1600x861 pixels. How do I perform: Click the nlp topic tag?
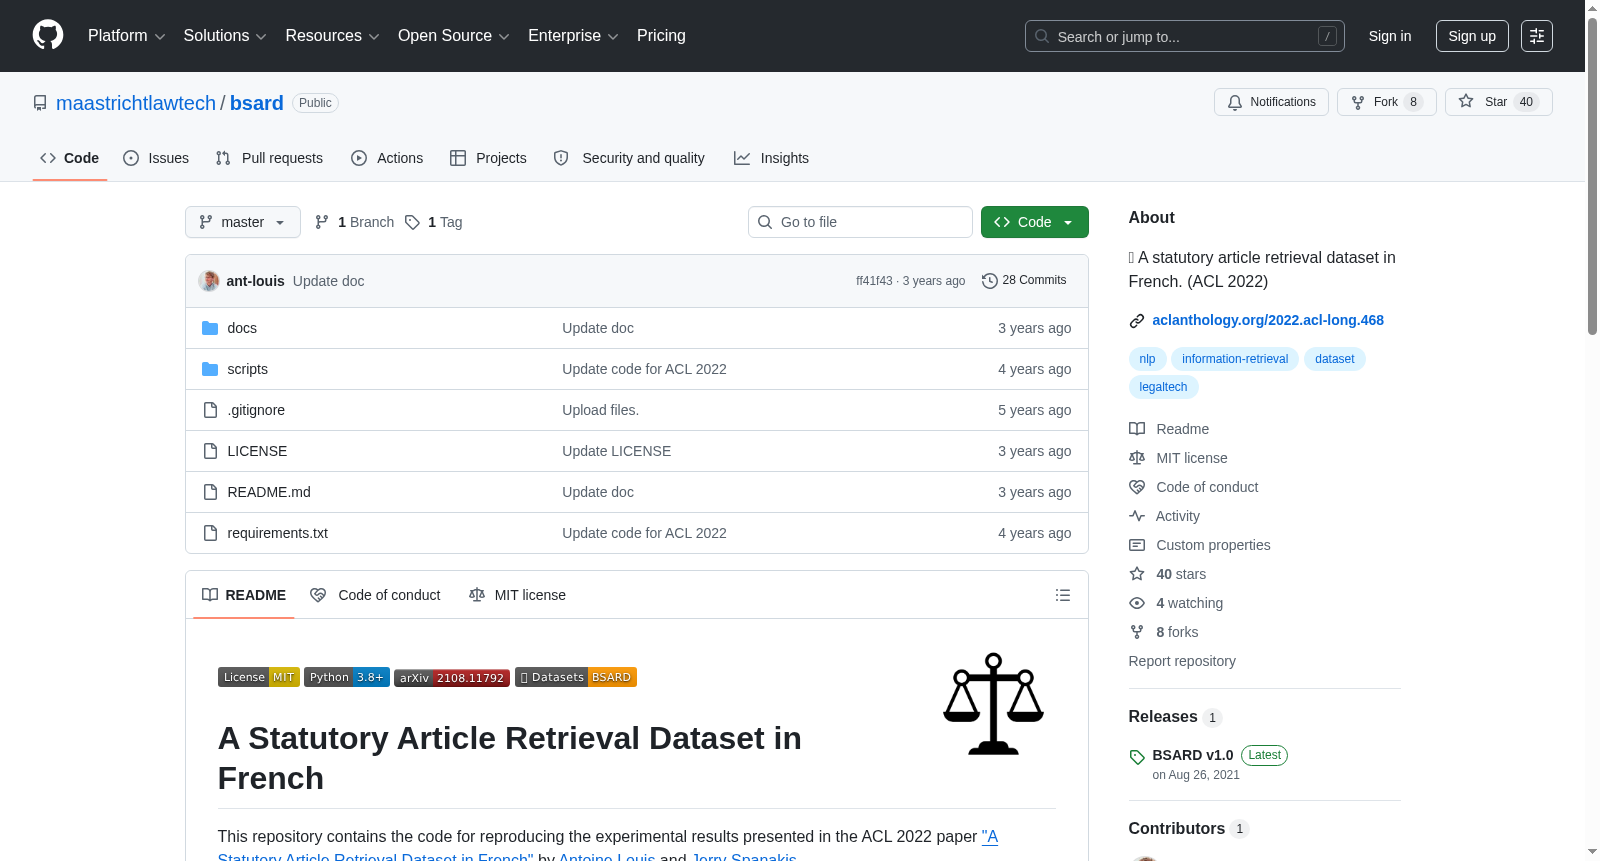tap(1147, 359)
